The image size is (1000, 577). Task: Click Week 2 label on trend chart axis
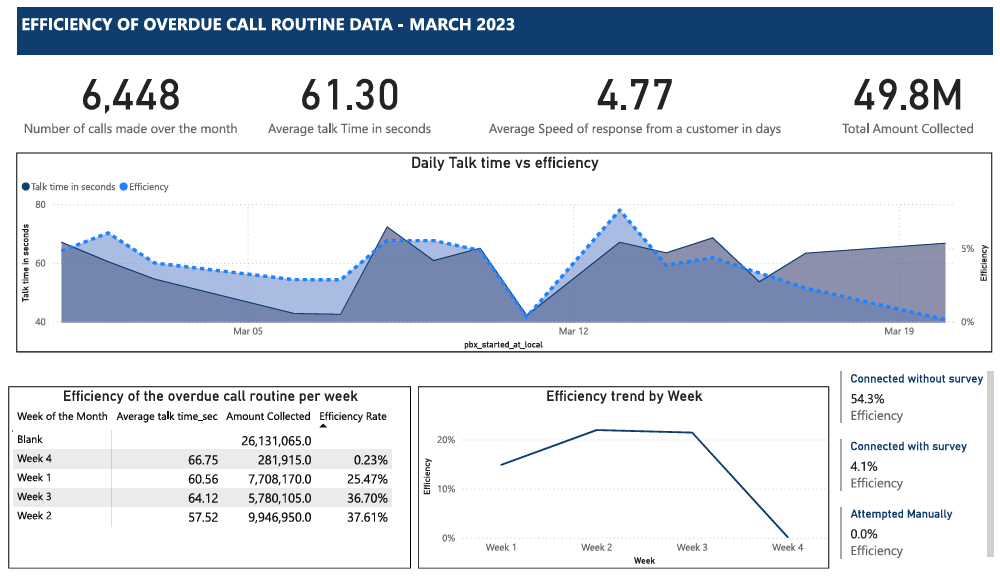pos(596,547)
